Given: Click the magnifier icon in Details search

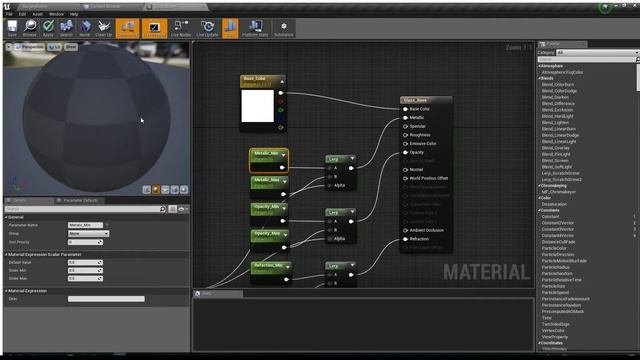Looking at the screenshot, I should [x=162, y=209].
